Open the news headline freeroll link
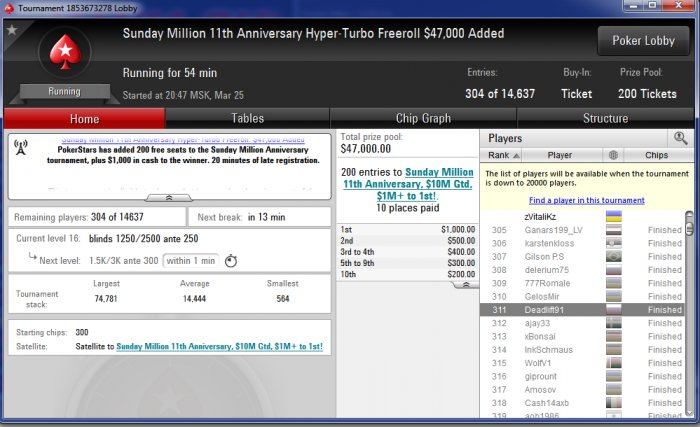The height and width of the screenshot is (427, 700). [x=183, y=140]
